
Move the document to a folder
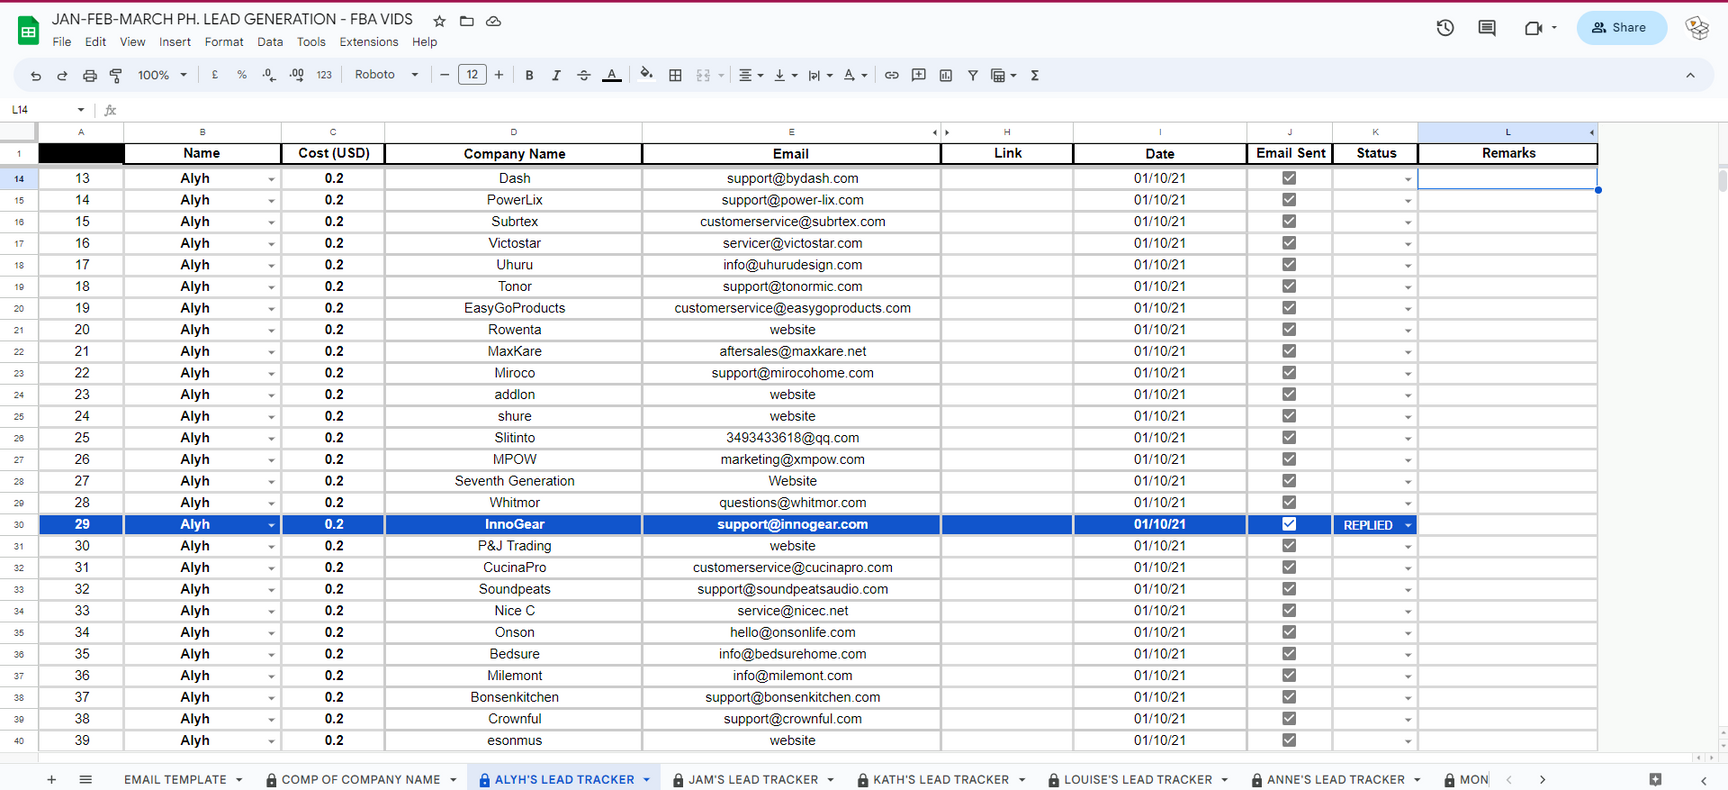[467, 21]
